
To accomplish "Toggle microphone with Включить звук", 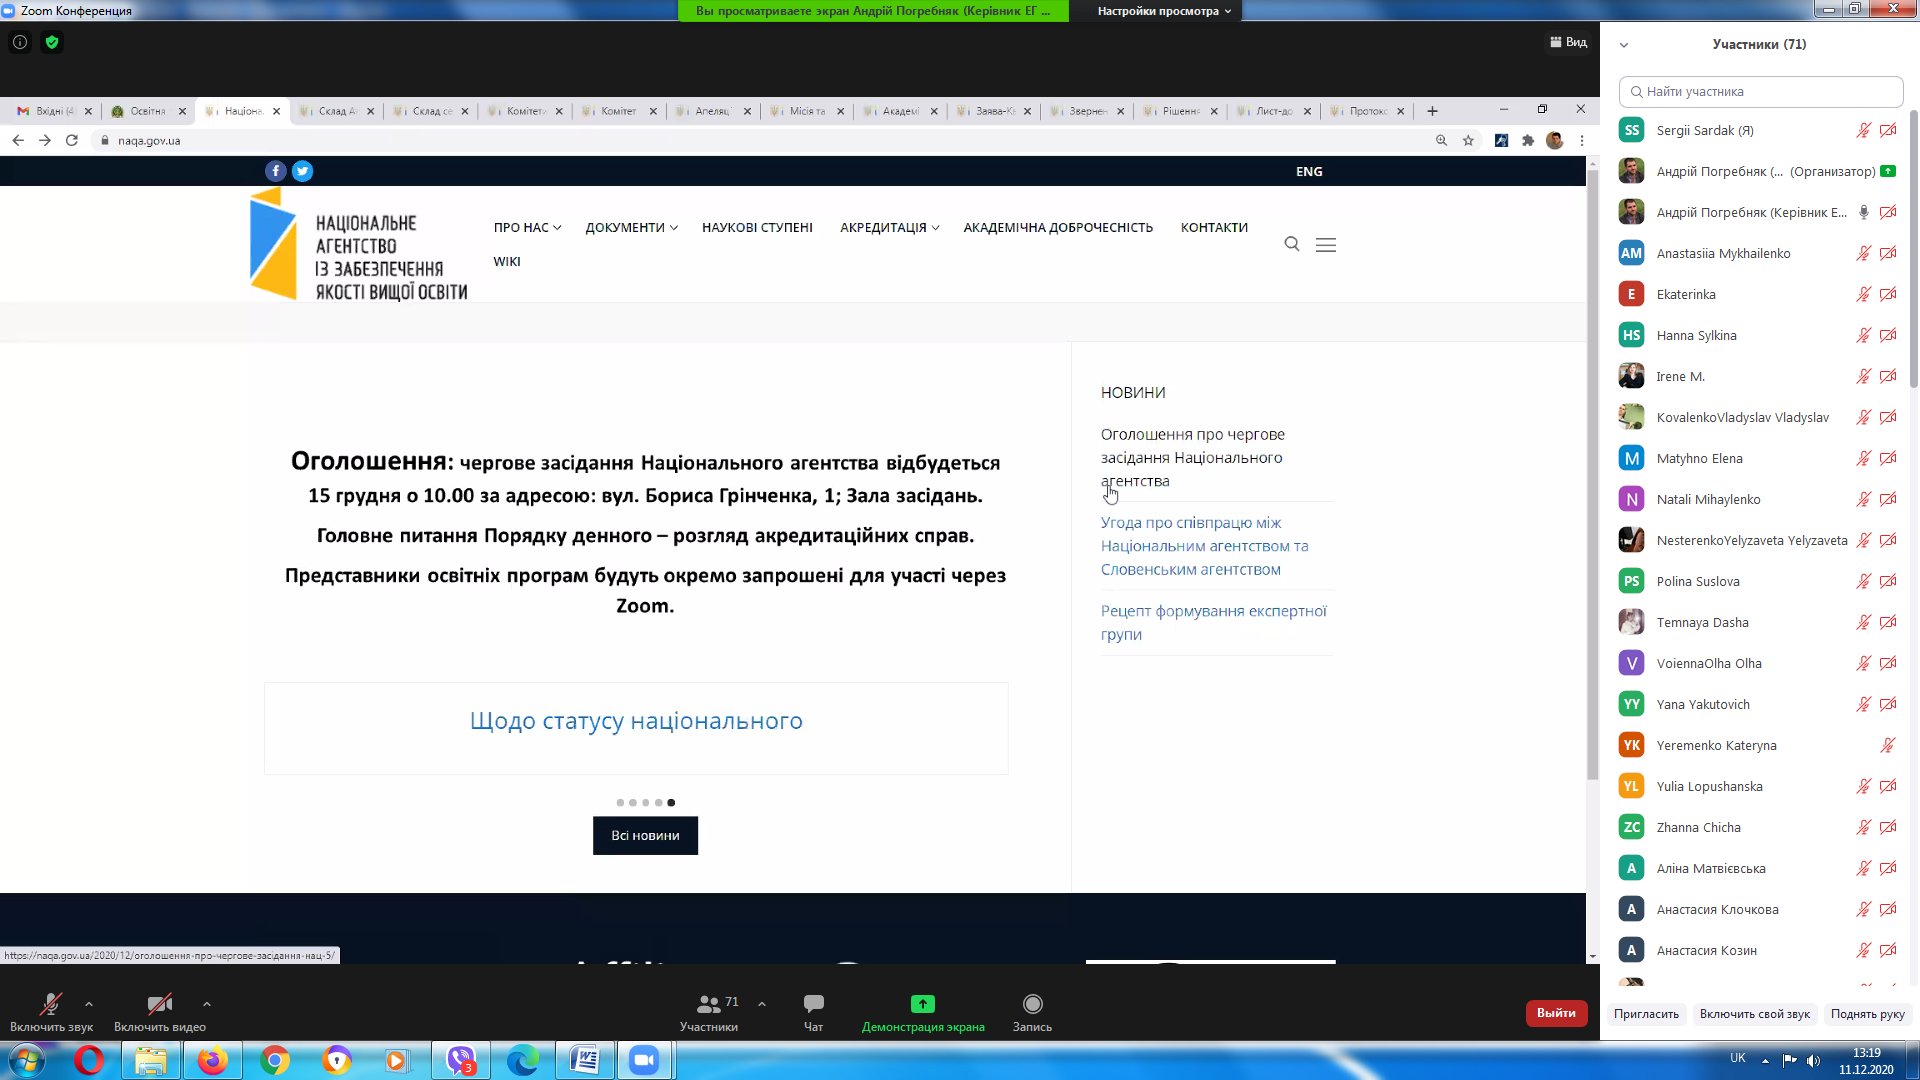I will pyautogui.click(x=51, y=1012).
